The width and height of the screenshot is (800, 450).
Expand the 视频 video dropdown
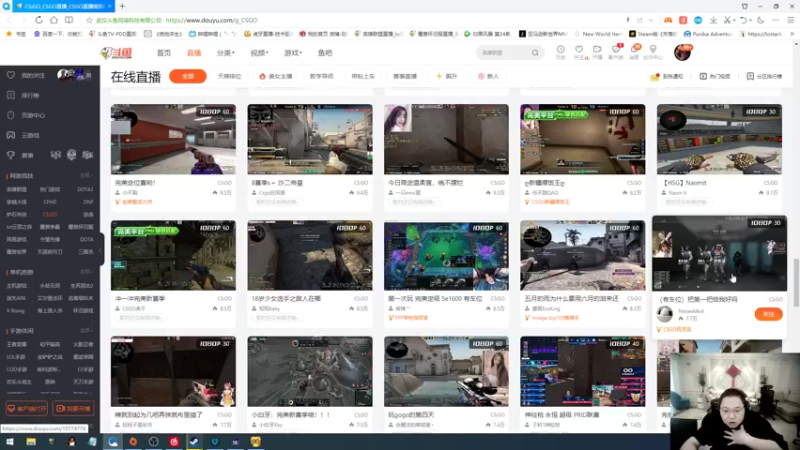[x=259, y=53]
